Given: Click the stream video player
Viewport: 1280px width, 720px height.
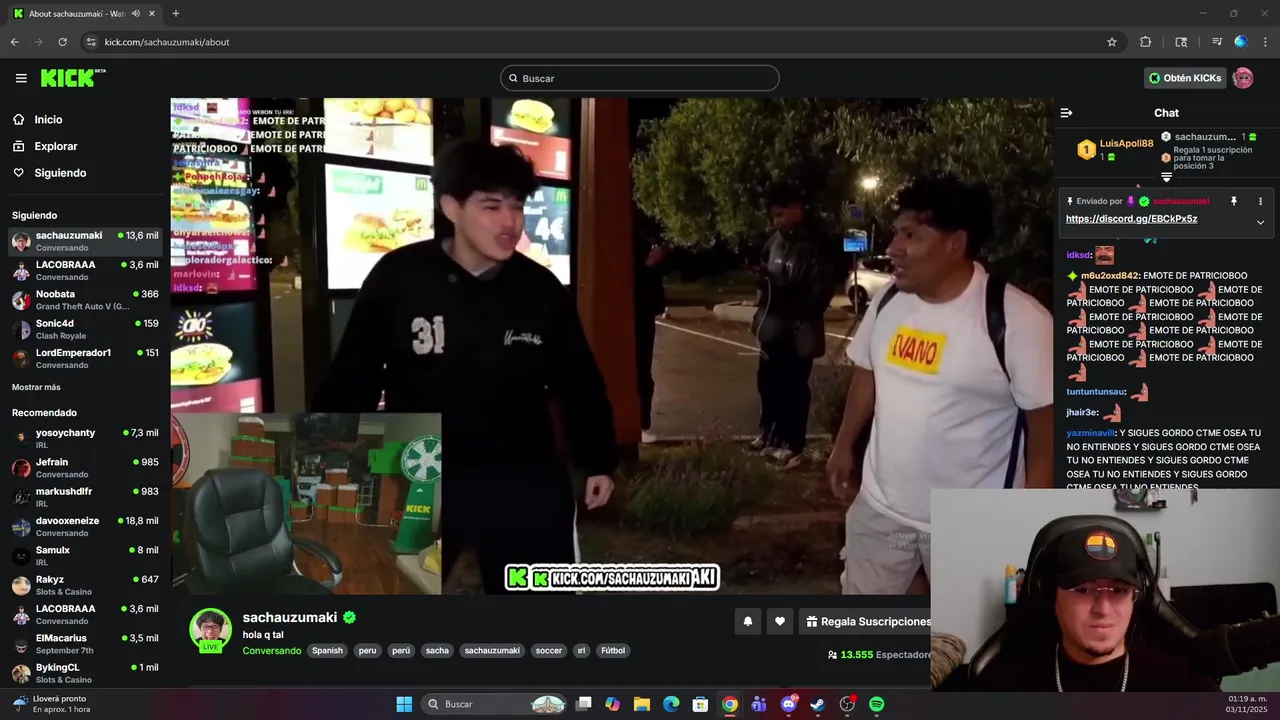Looking at the screenshot, I should click(x=612, y=346).
